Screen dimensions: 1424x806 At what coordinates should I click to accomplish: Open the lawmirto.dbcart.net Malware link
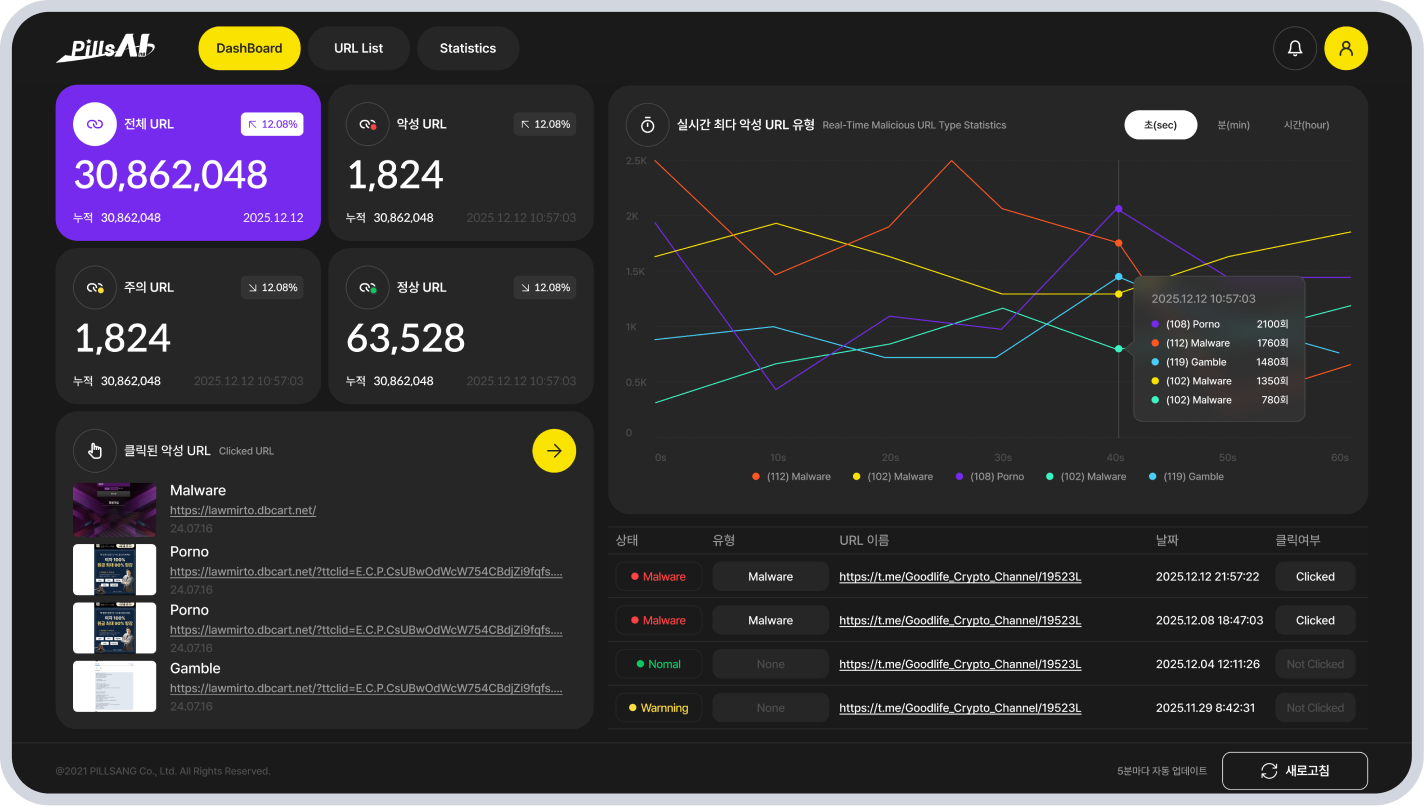tap(243, 510)
